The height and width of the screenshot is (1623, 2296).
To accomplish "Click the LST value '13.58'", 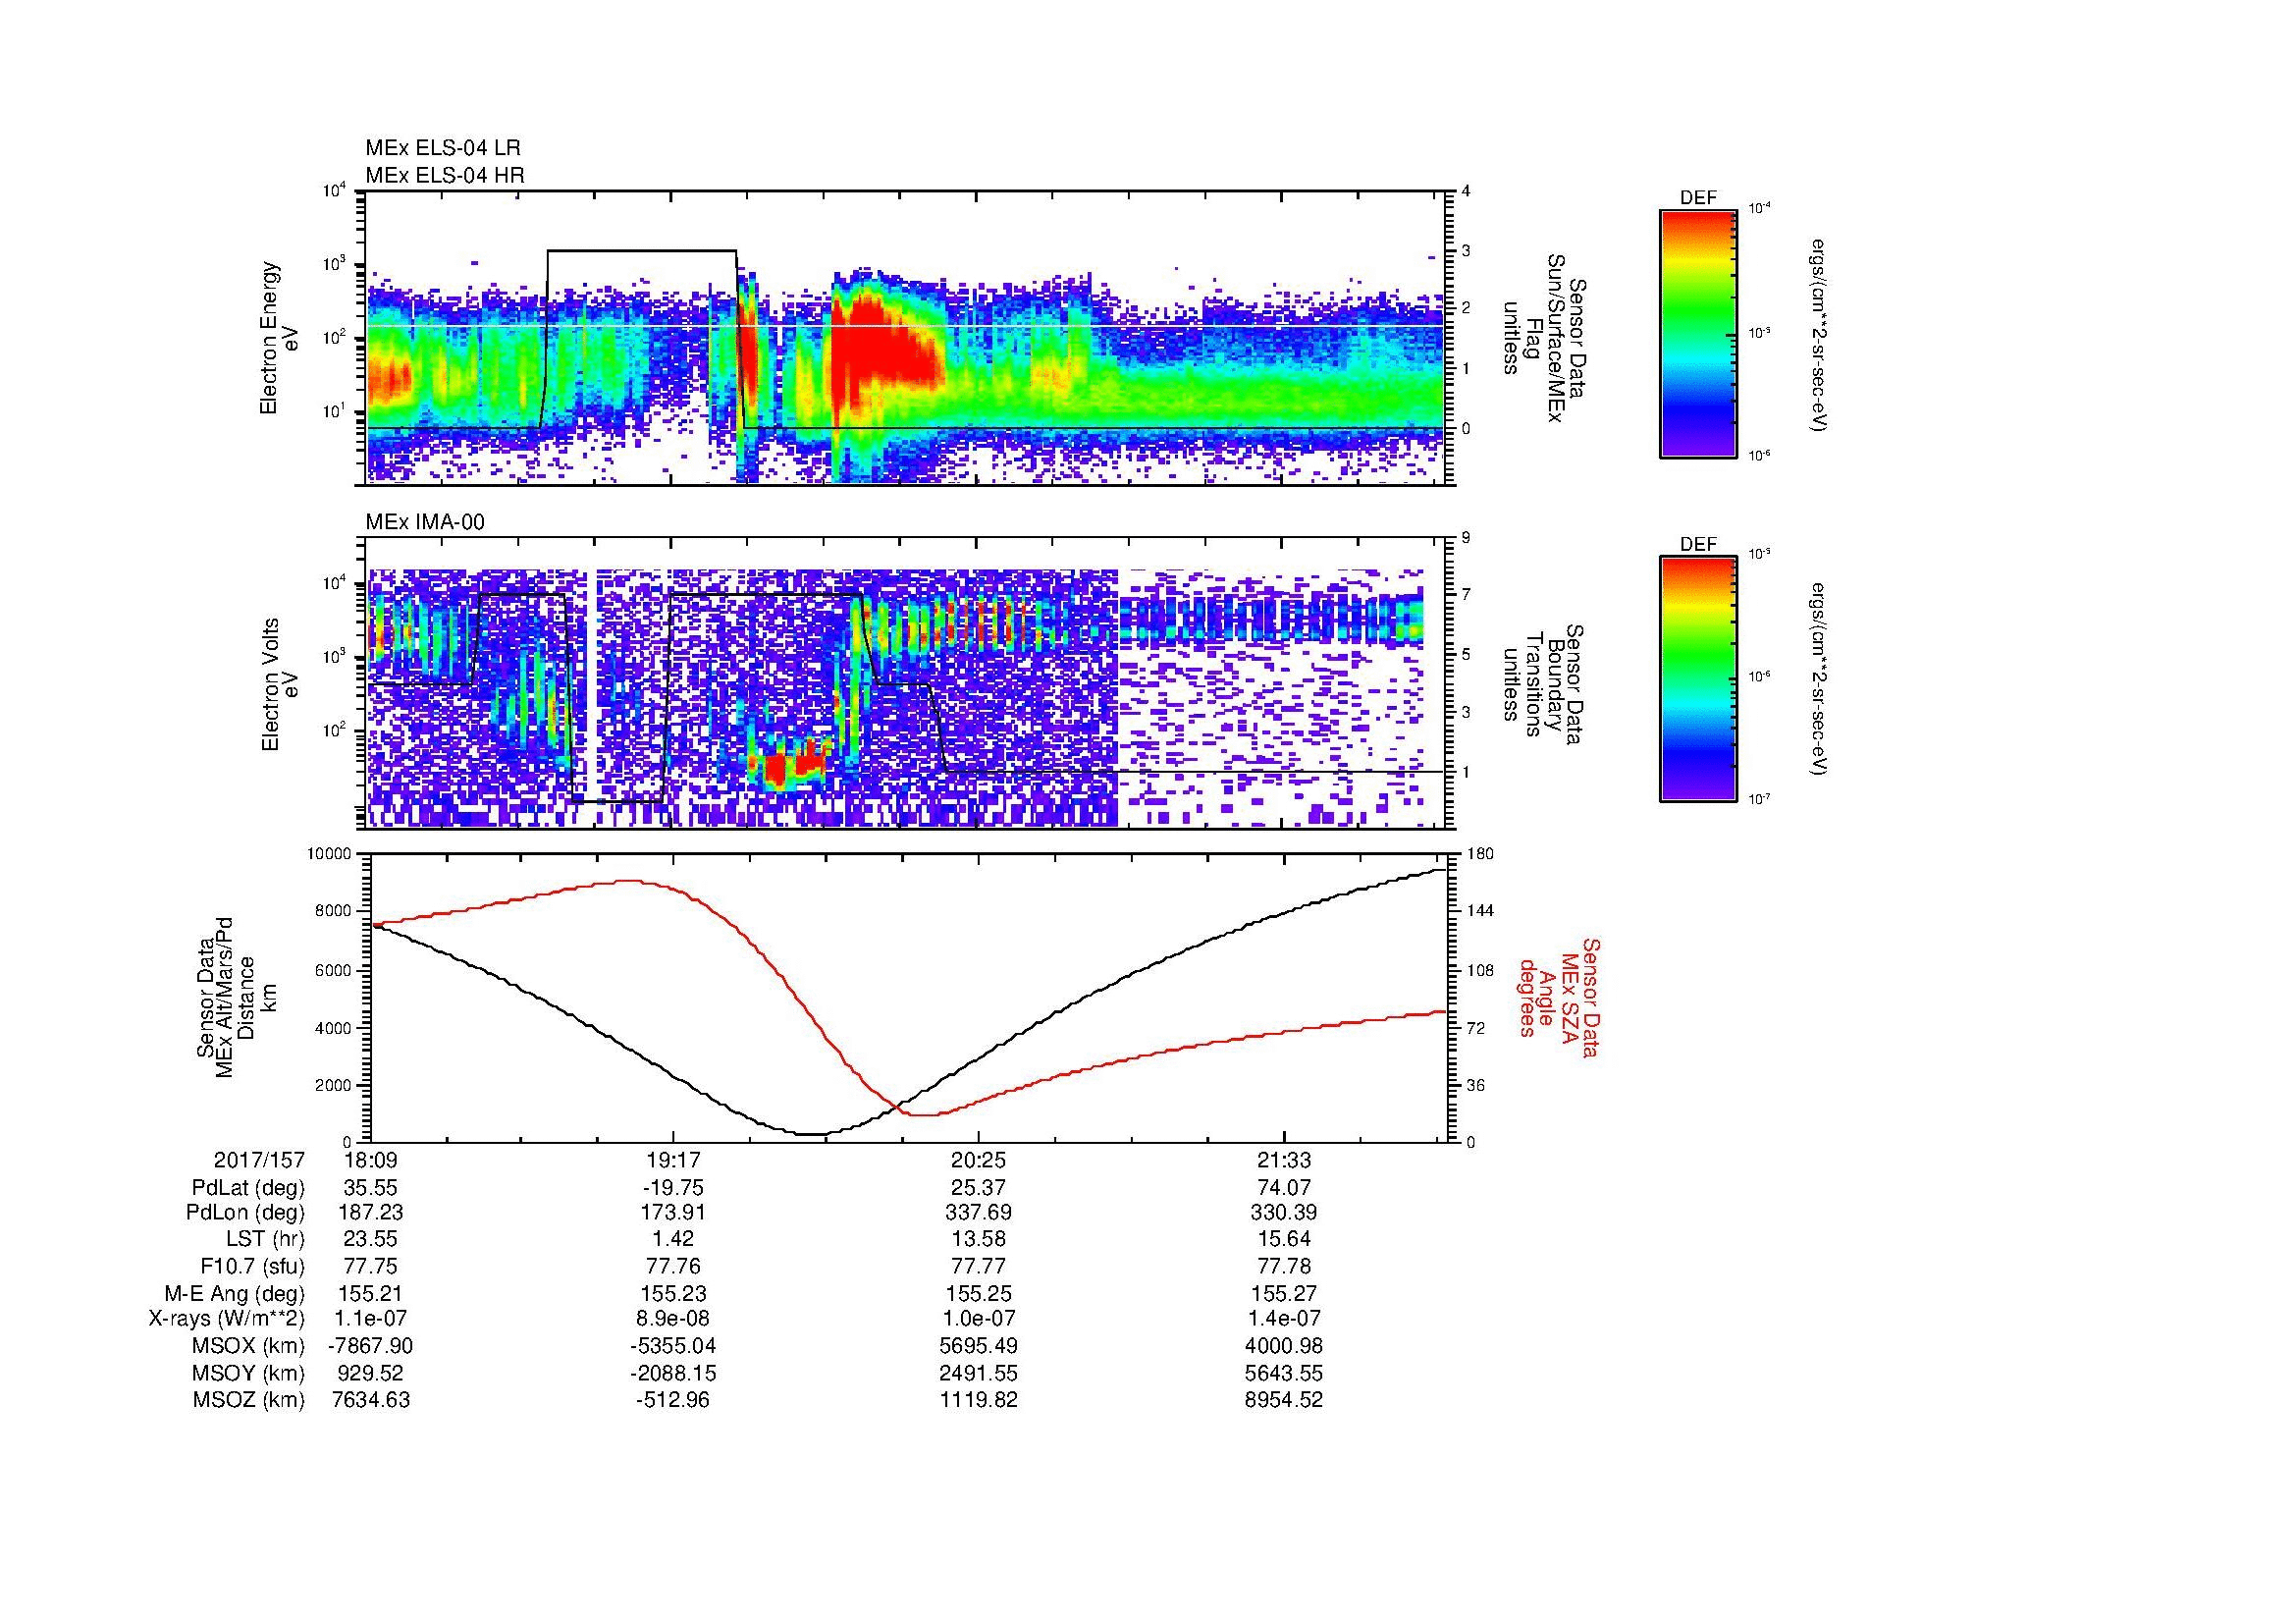I will (978, 1240).
